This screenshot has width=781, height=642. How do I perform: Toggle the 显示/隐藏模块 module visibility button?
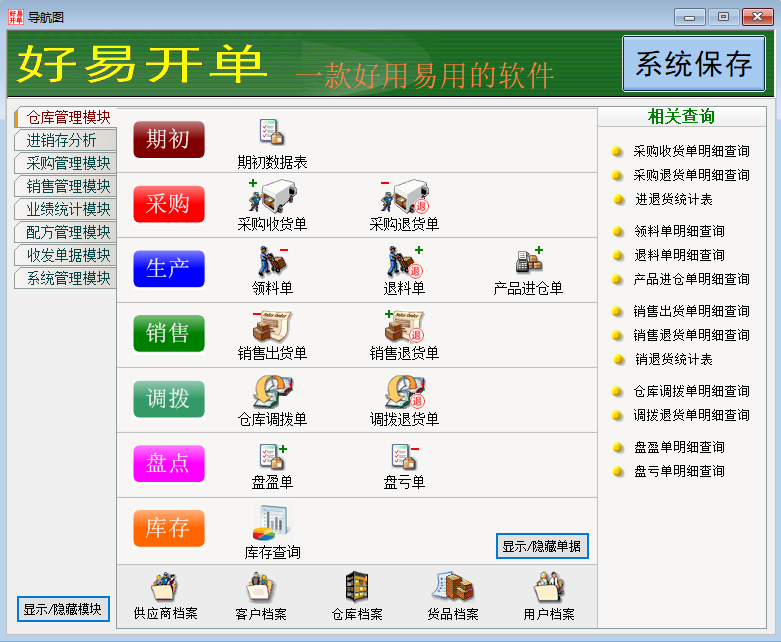[x=63, y=609]
